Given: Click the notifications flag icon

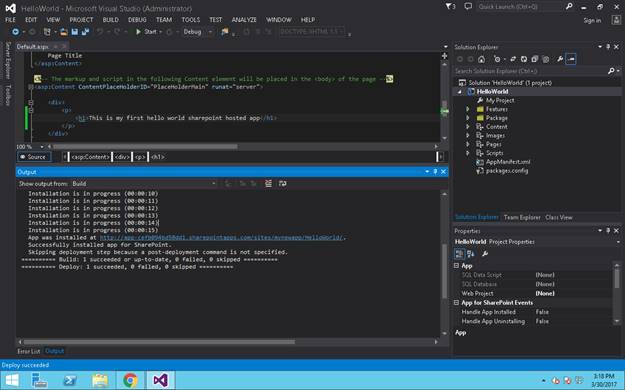Looking at the screenshot, I should pos(450,7).
